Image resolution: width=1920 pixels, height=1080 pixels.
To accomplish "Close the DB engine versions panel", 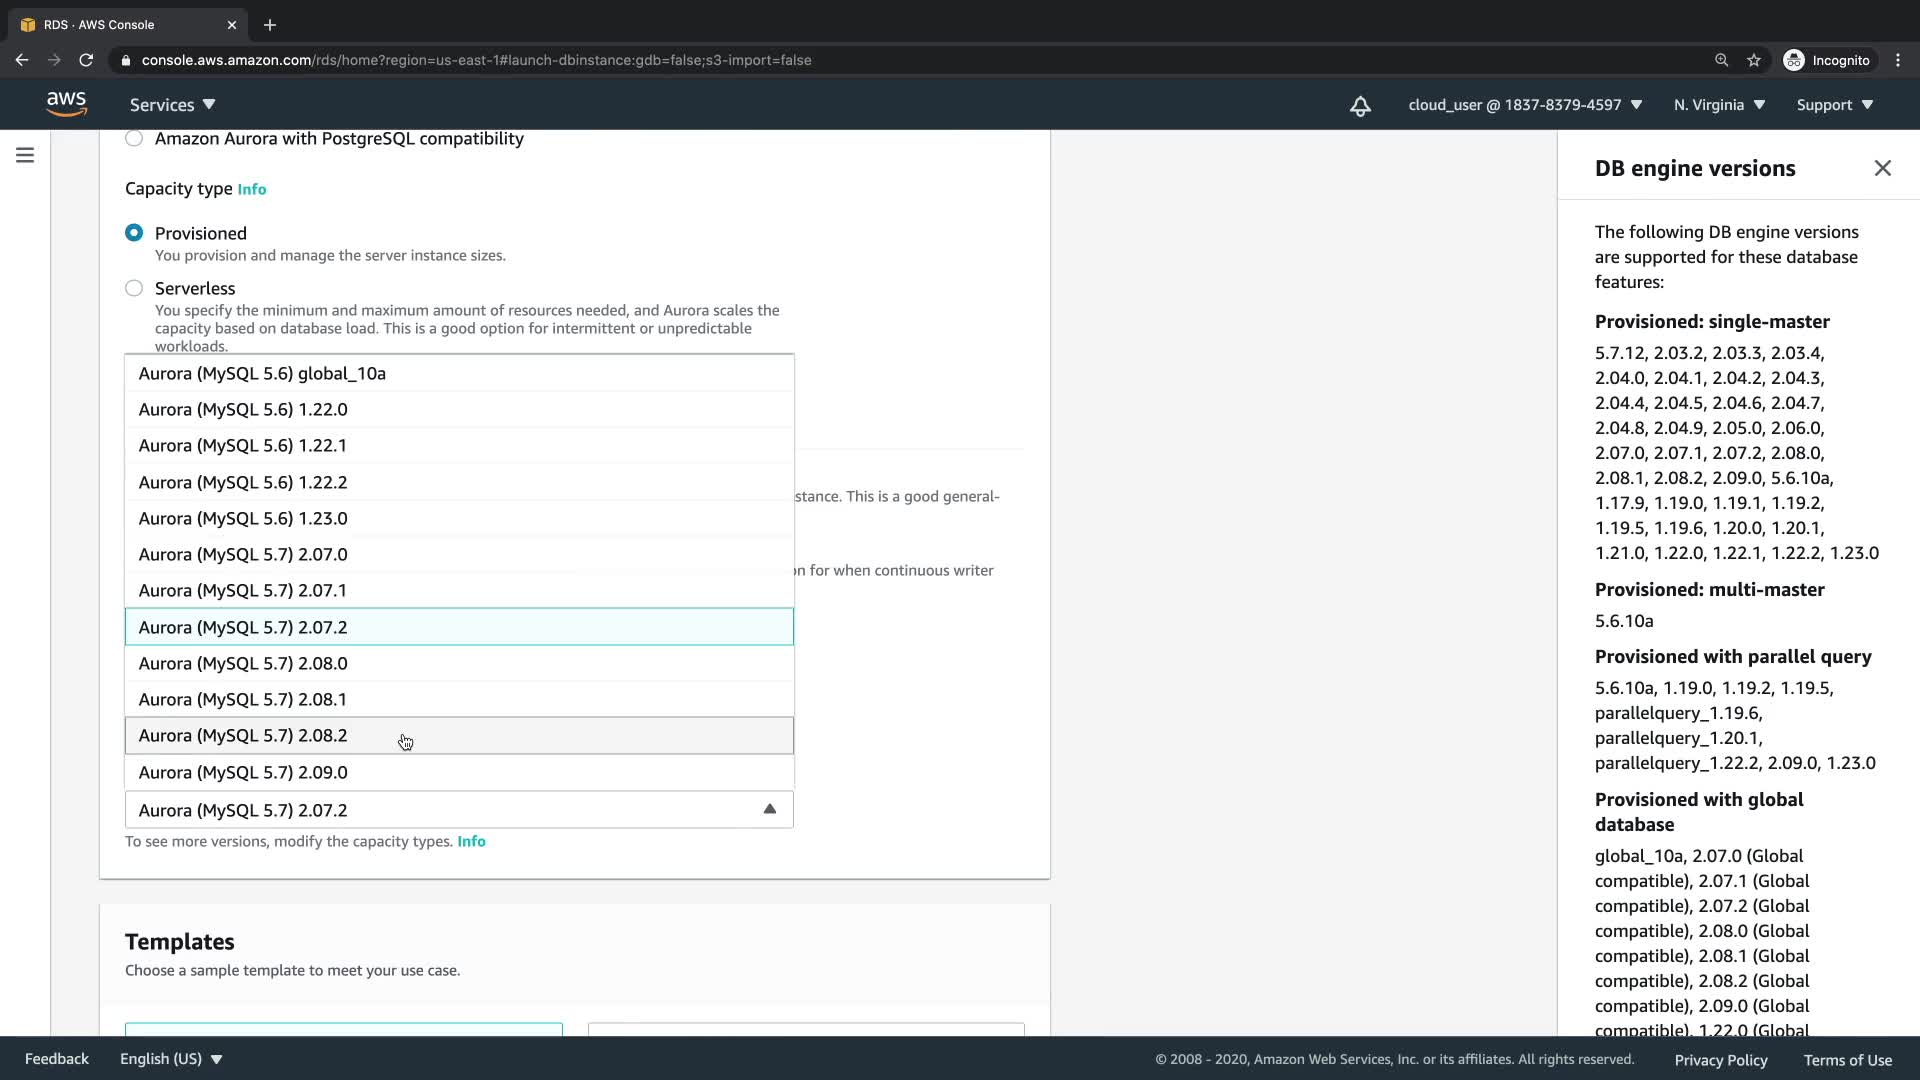I will [1882, 168].
